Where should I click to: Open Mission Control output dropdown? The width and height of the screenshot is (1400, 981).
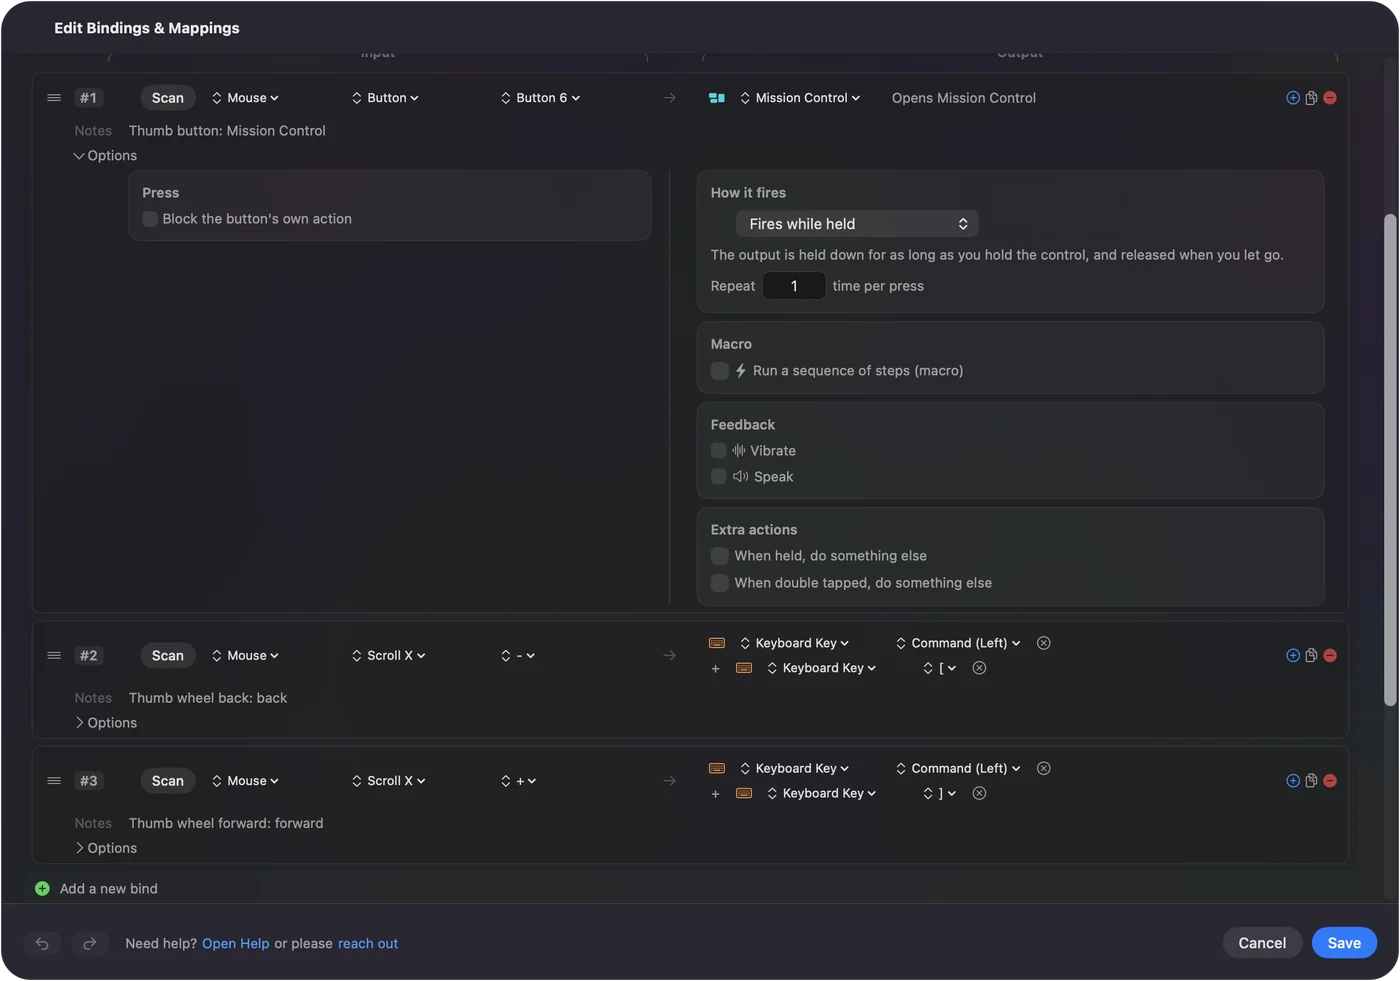(x=800, y=98)
